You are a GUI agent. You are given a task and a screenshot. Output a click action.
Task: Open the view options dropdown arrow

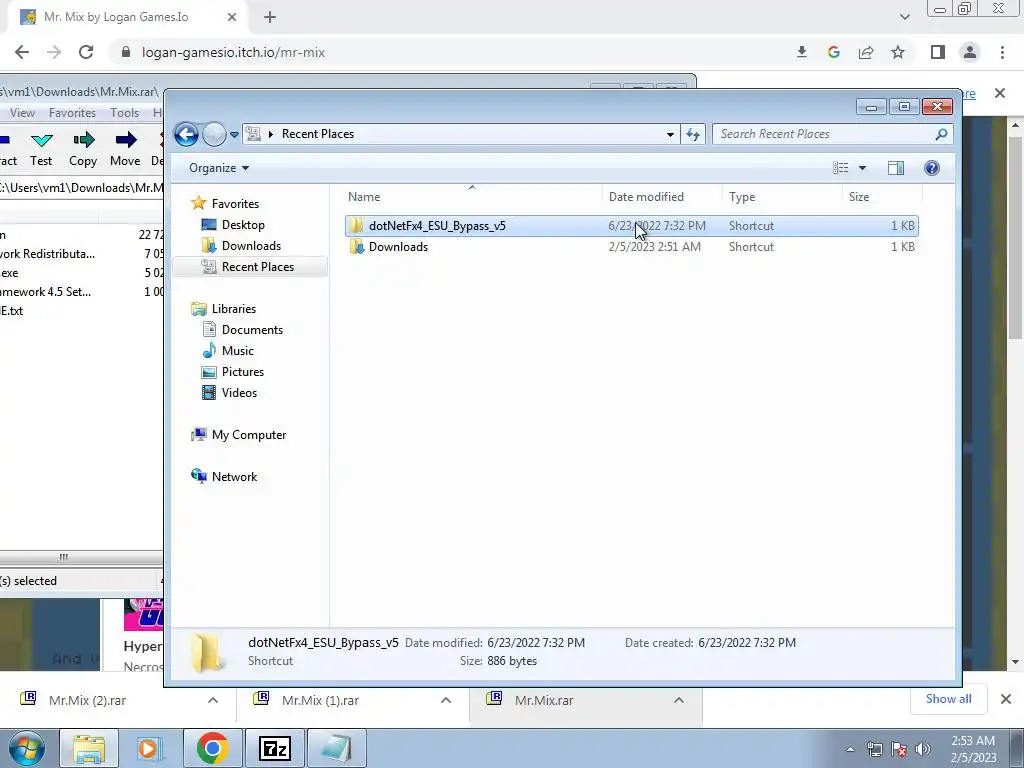(862, 168)
